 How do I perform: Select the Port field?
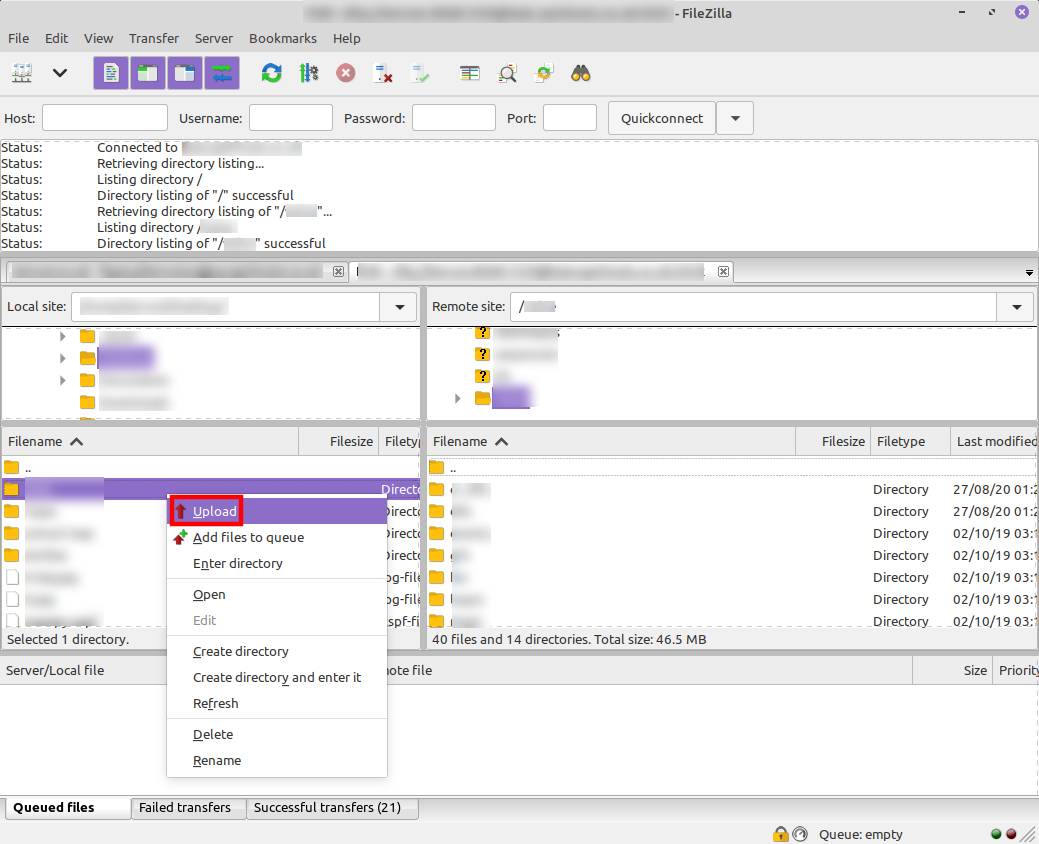point(570,118)
